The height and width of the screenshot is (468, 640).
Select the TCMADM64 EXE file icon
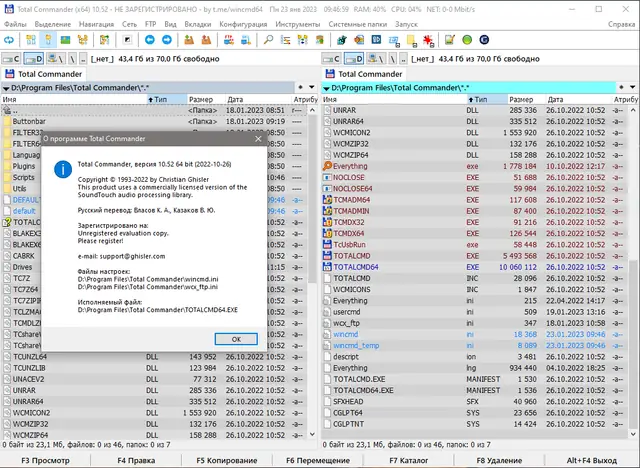(x=327, y=199)
